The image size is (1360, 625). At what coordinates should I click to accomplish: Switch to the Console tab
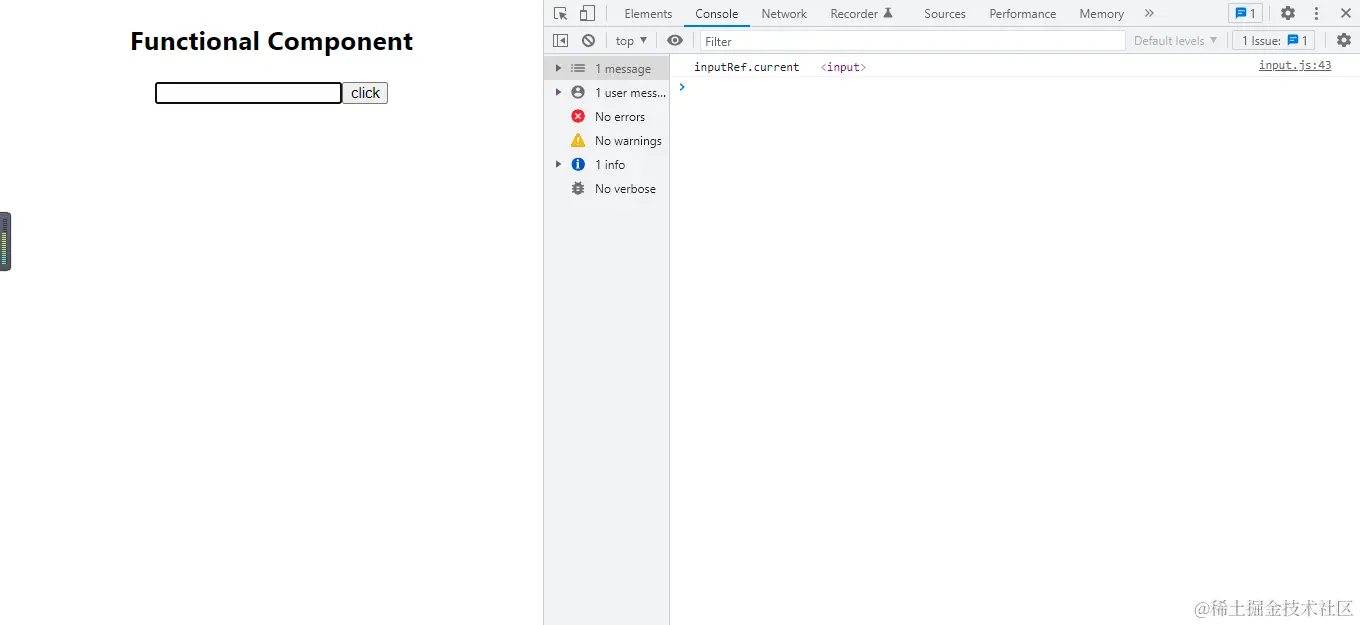[717, 13]
